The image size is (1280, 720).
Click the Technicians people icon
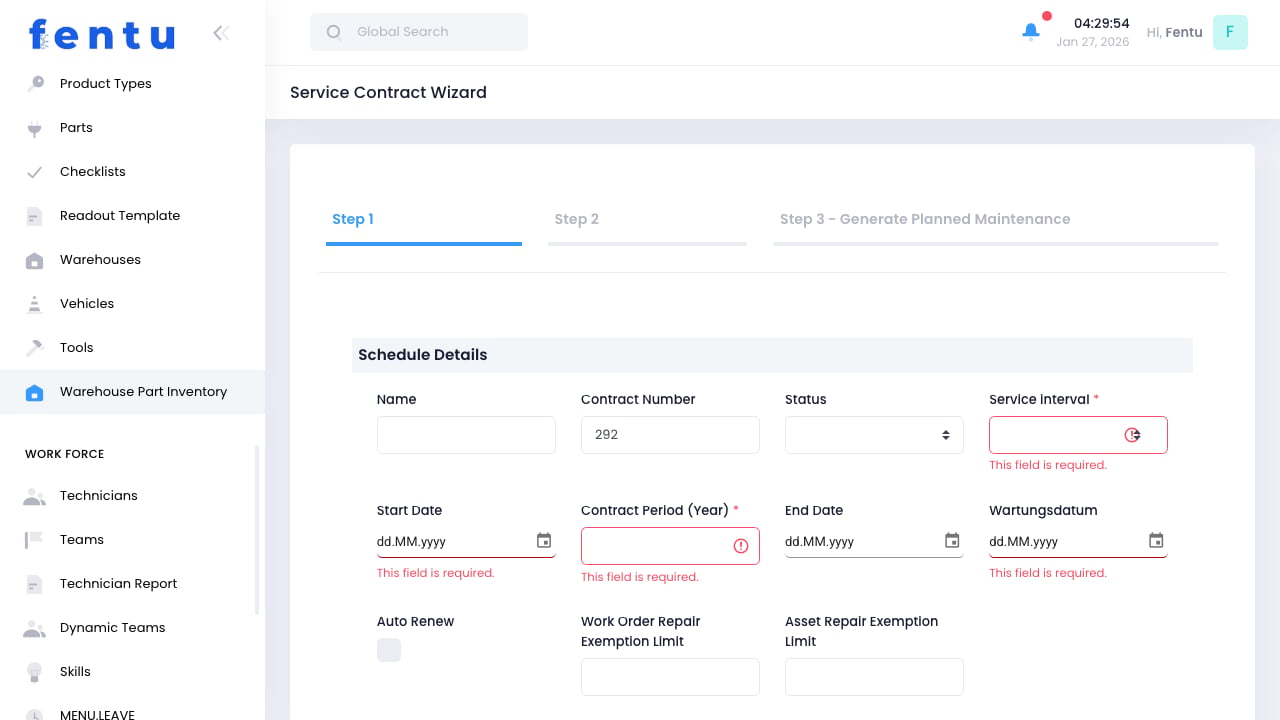point(35,496)
